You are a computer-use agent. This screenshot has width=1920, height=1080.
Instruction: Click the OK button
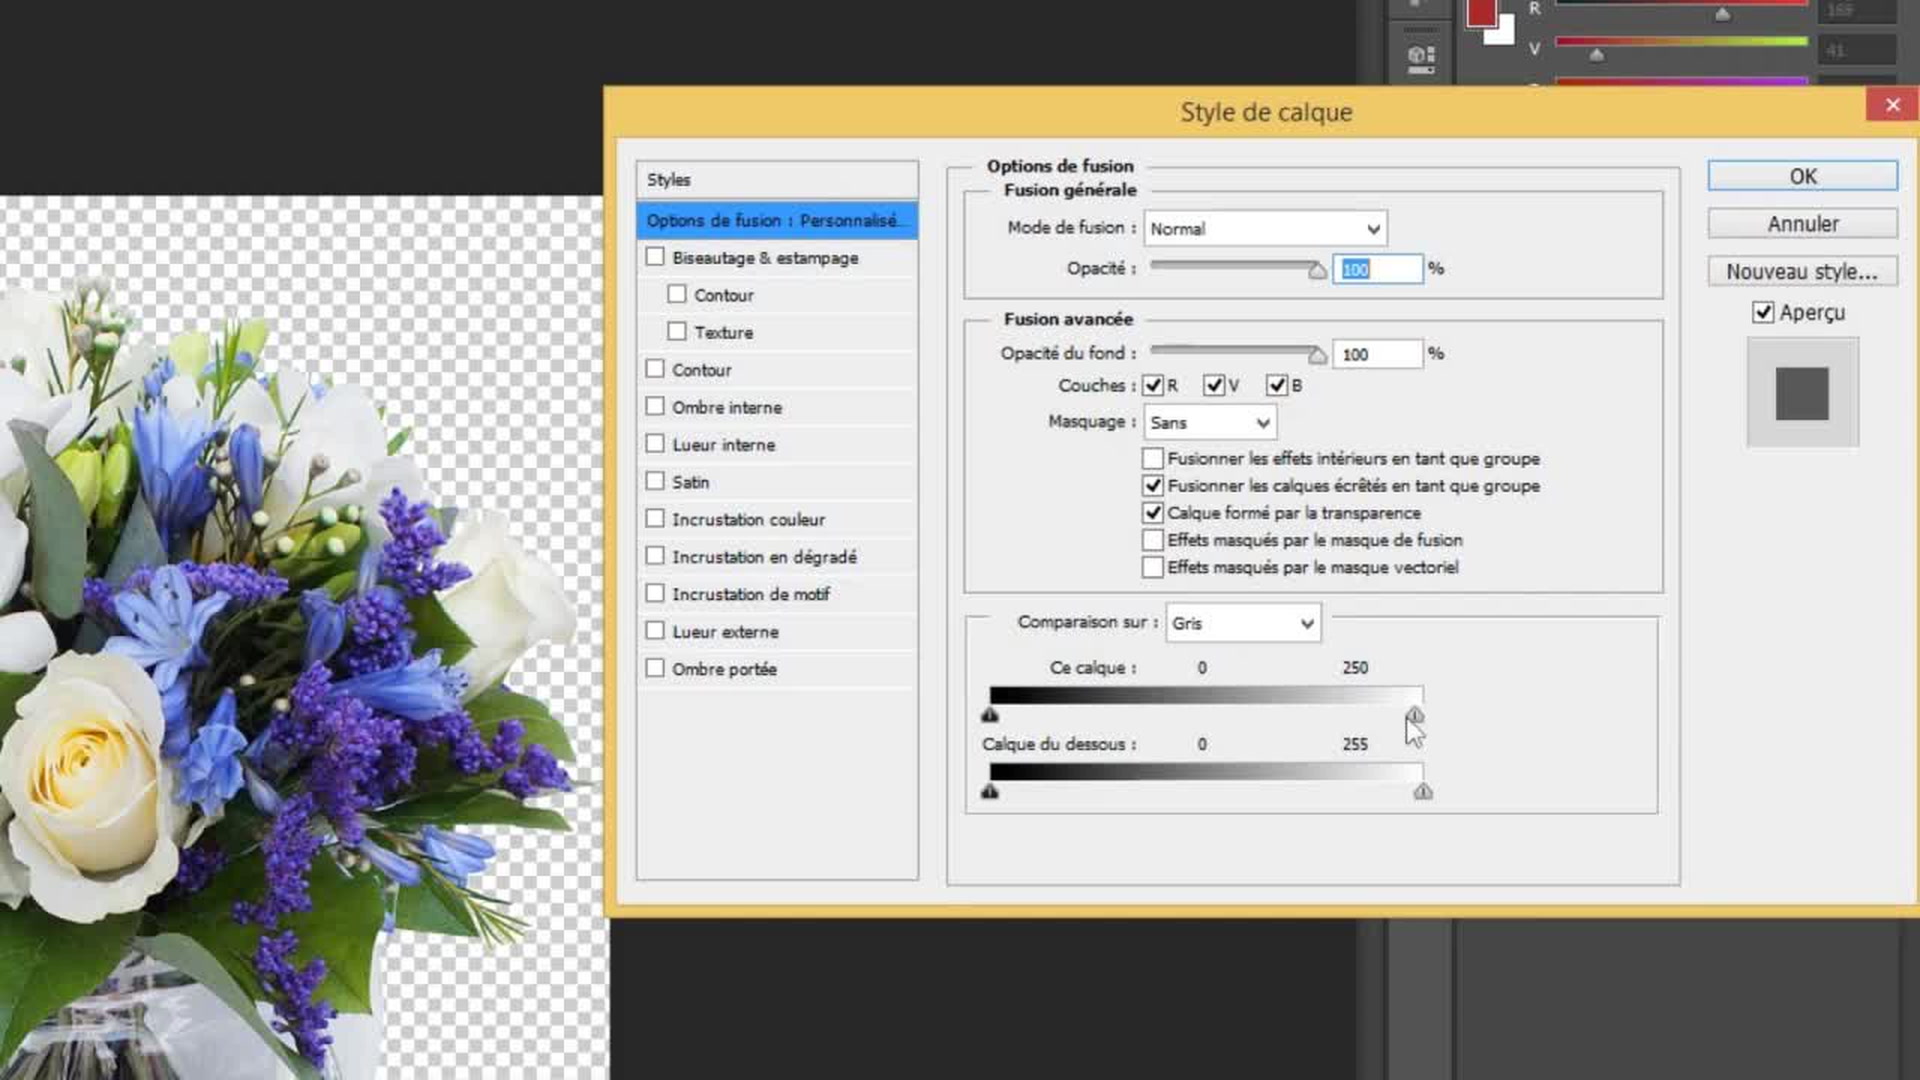1802,176
